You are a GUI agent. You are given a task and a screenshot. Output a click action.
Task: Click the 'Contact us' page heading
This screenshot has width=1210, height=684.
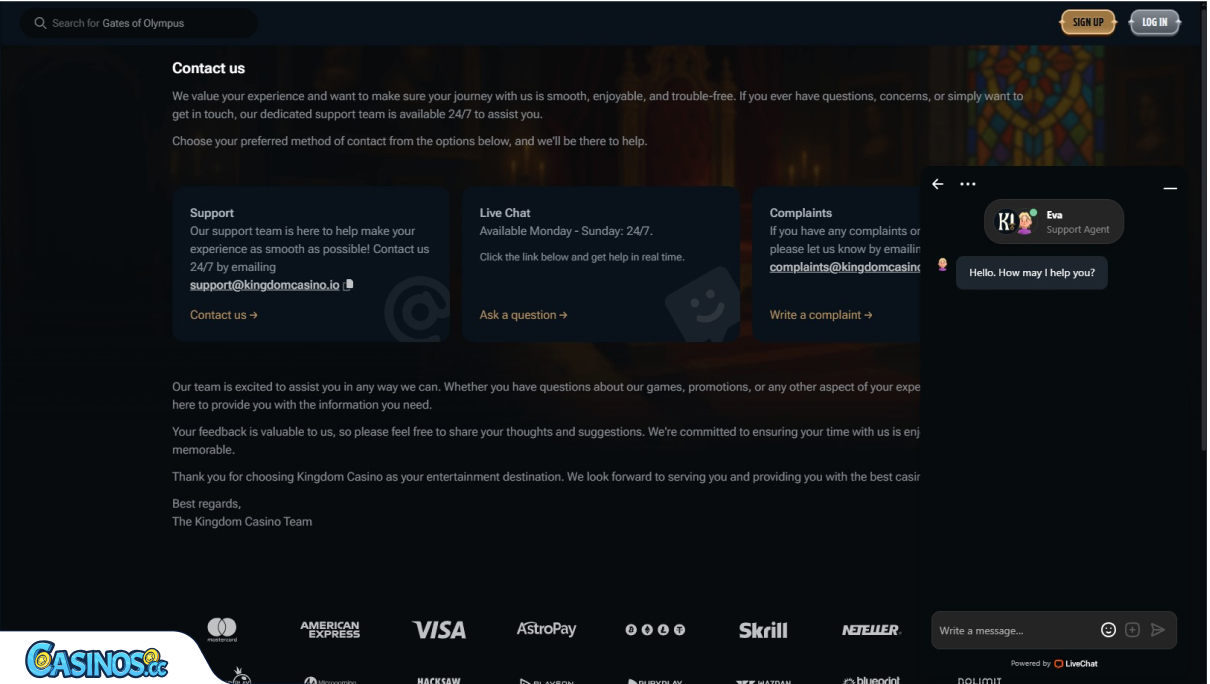click(x=208, y=68)
